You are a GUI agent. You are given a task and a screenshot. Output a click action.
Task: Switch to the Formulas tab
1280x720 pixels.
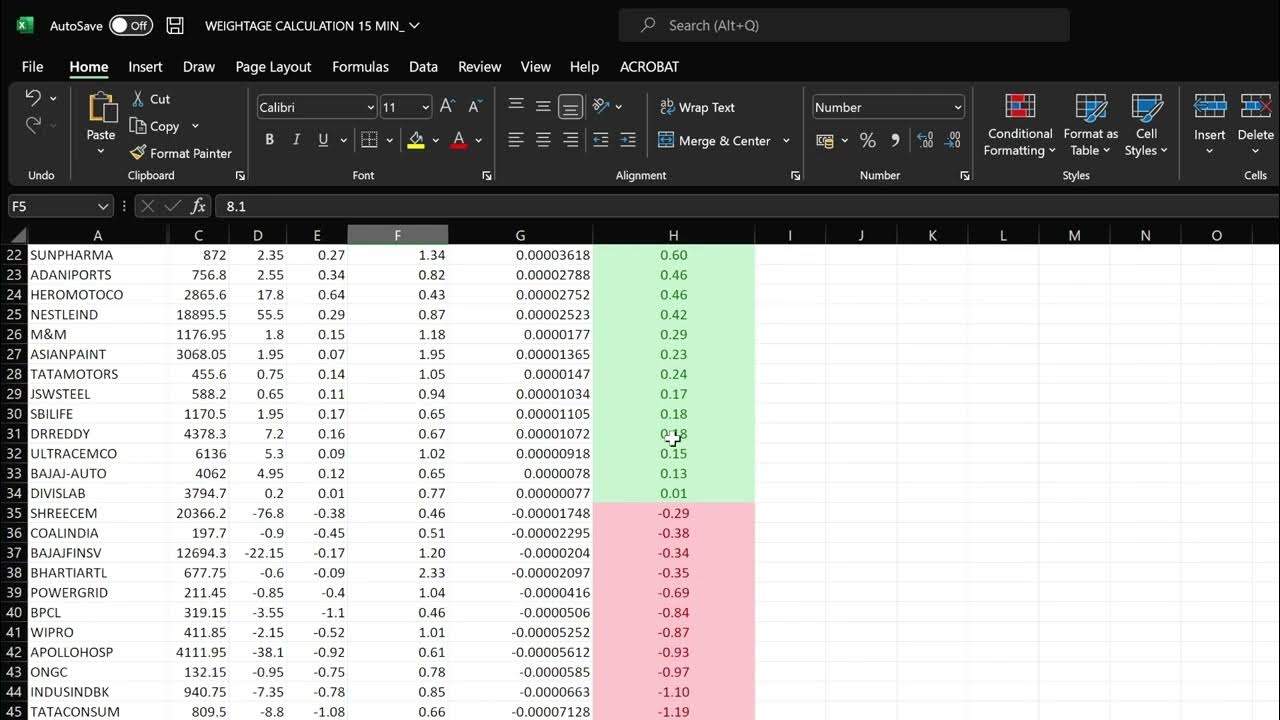[360, 67]
